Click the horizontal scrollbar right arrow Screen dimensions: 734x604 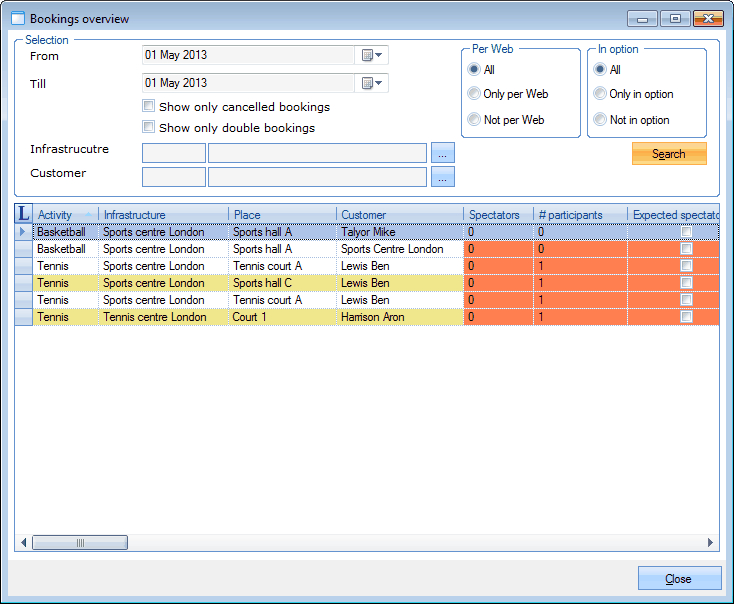711,542
